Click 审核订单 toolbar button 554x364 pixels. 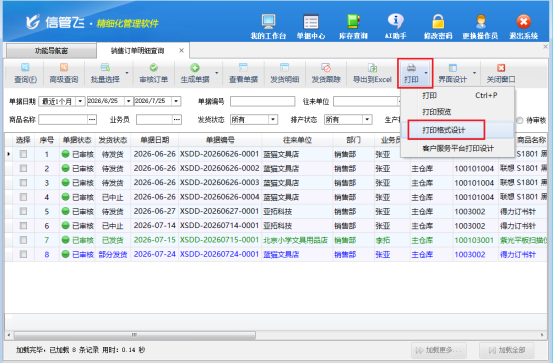click(x=153, y=73)
